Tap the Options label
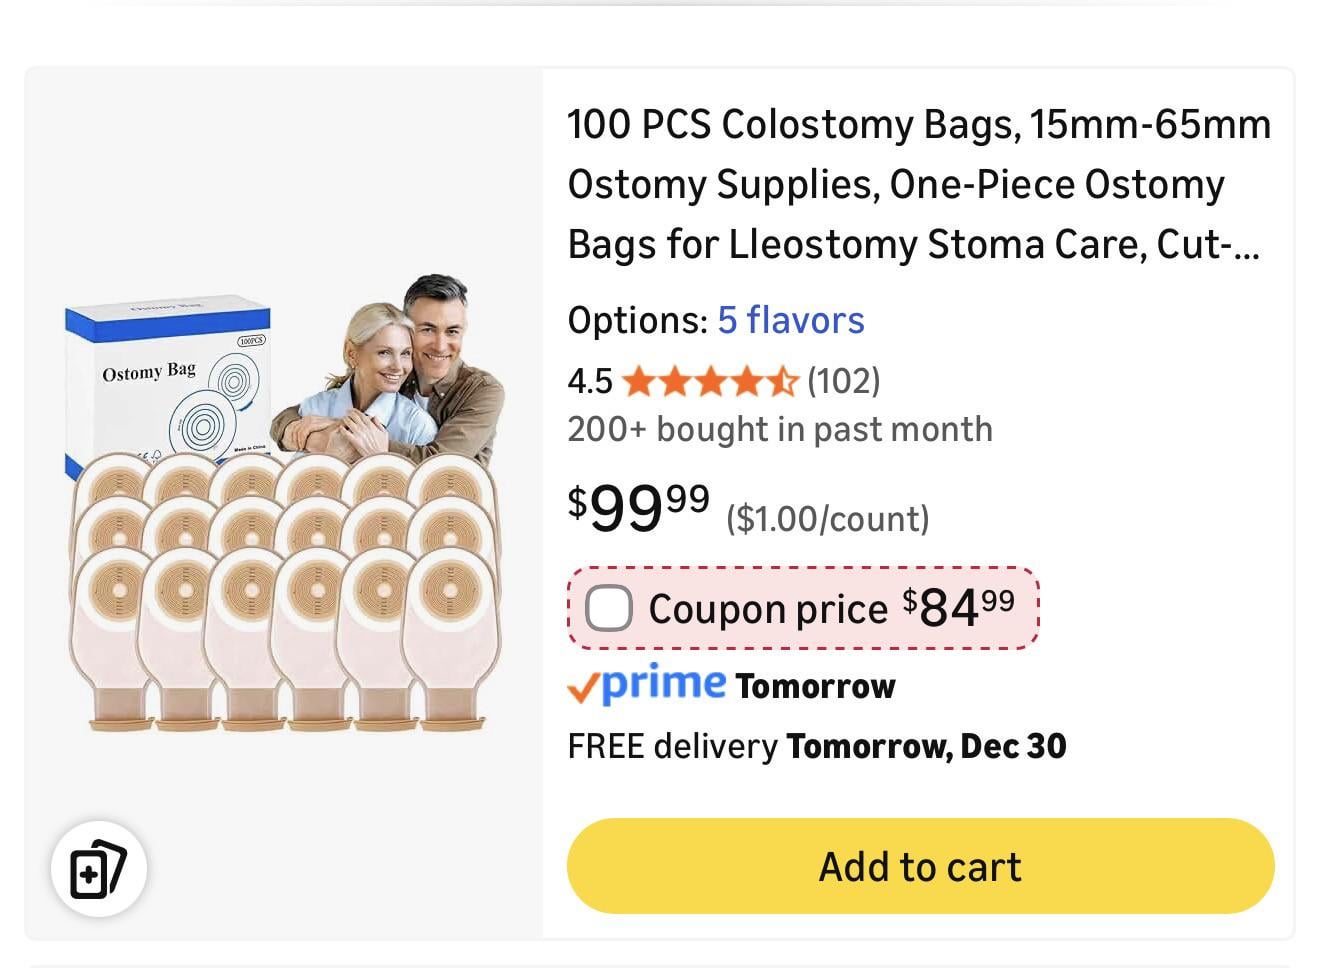1320x968 pixels. pos(637,320)
